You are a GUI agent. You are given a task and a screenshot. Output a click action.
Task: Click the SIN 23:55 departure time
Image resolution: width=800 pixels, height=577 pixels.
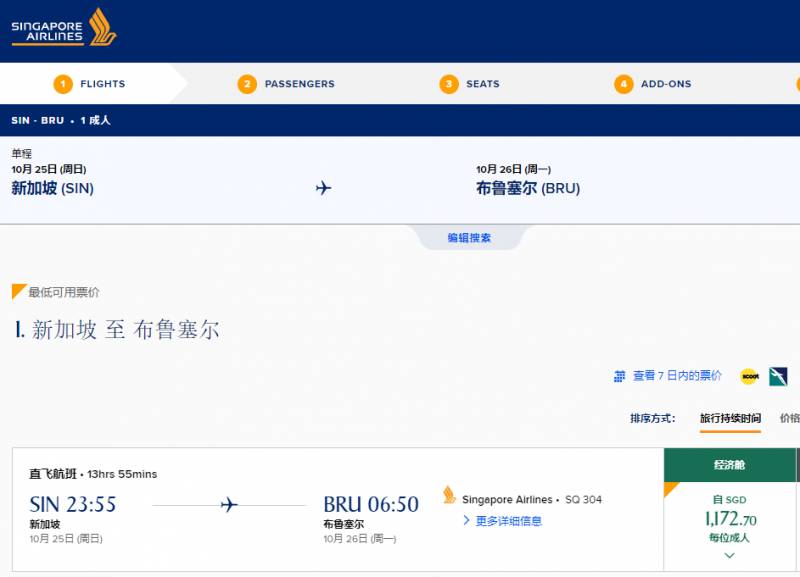pos(73,505)
